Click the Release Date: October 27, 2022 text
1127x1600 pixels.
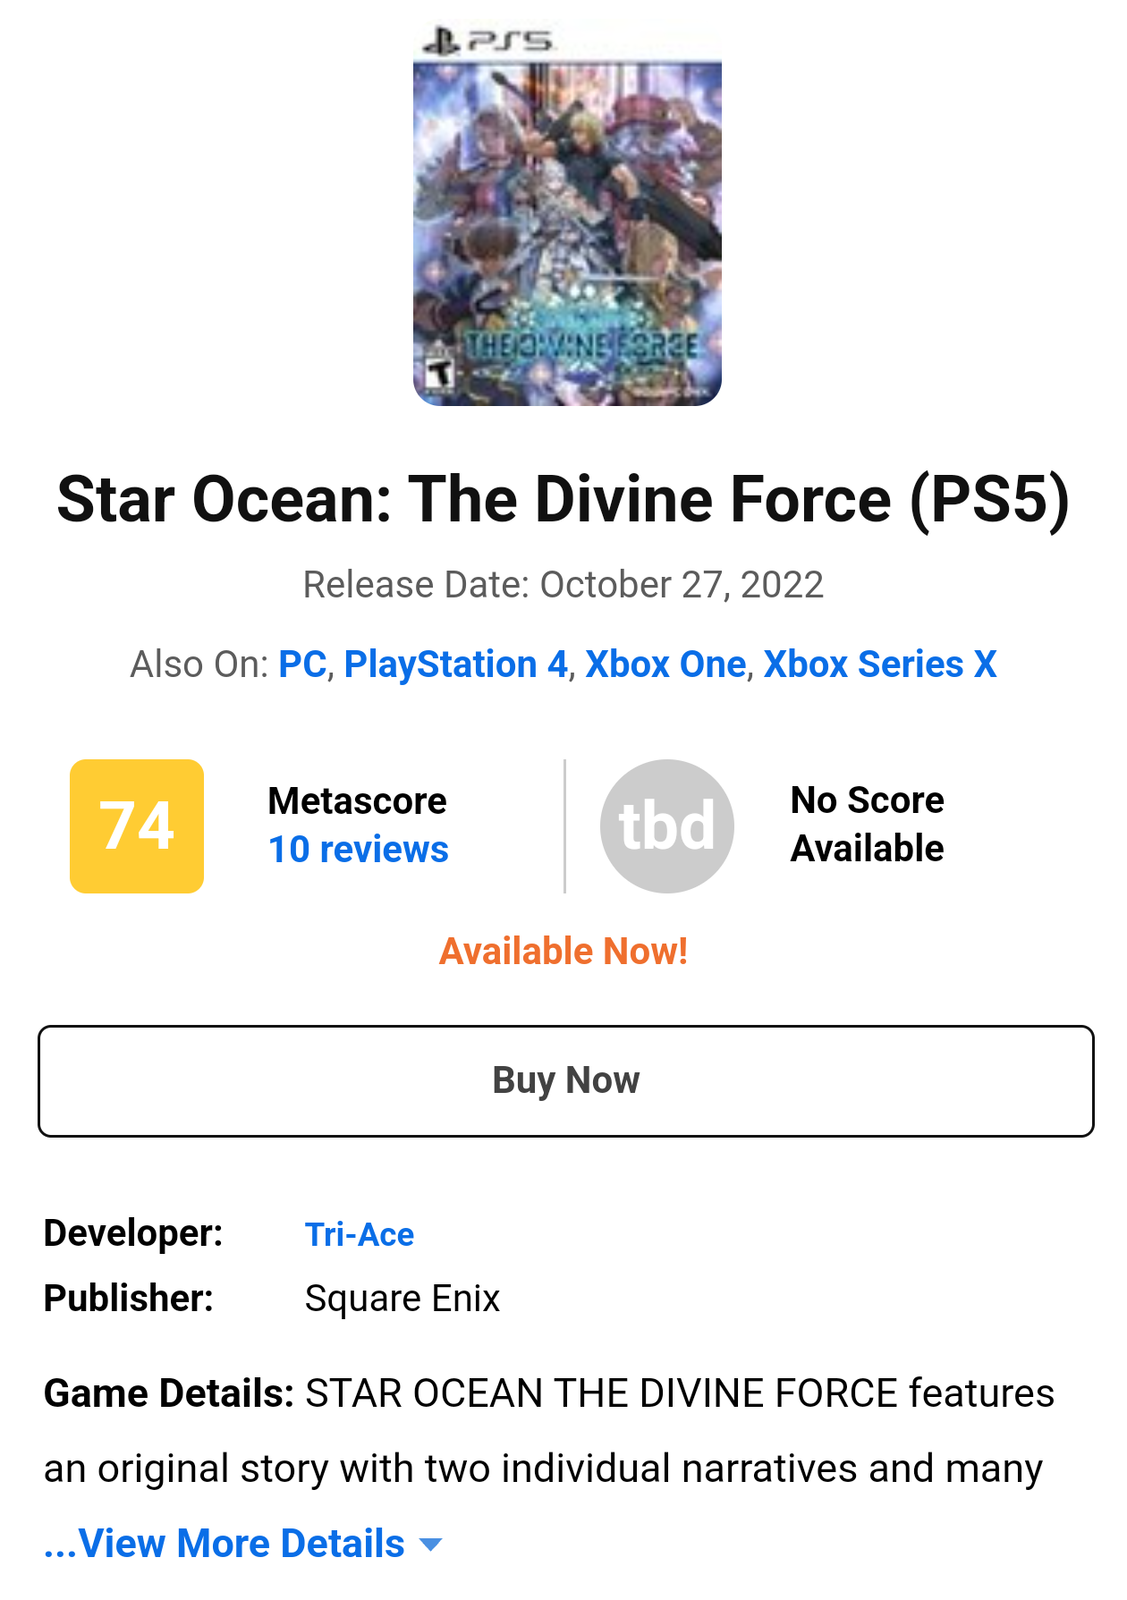[x=563, y=585]
